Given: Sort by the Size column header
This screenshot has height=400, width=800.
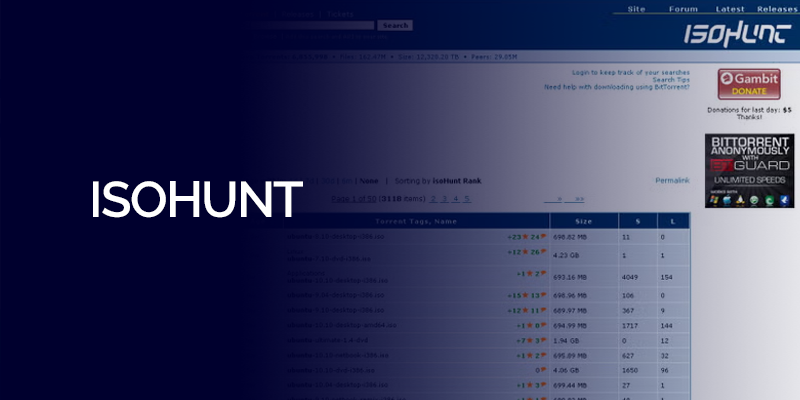Looking at the screenshot, I should 584,221.
